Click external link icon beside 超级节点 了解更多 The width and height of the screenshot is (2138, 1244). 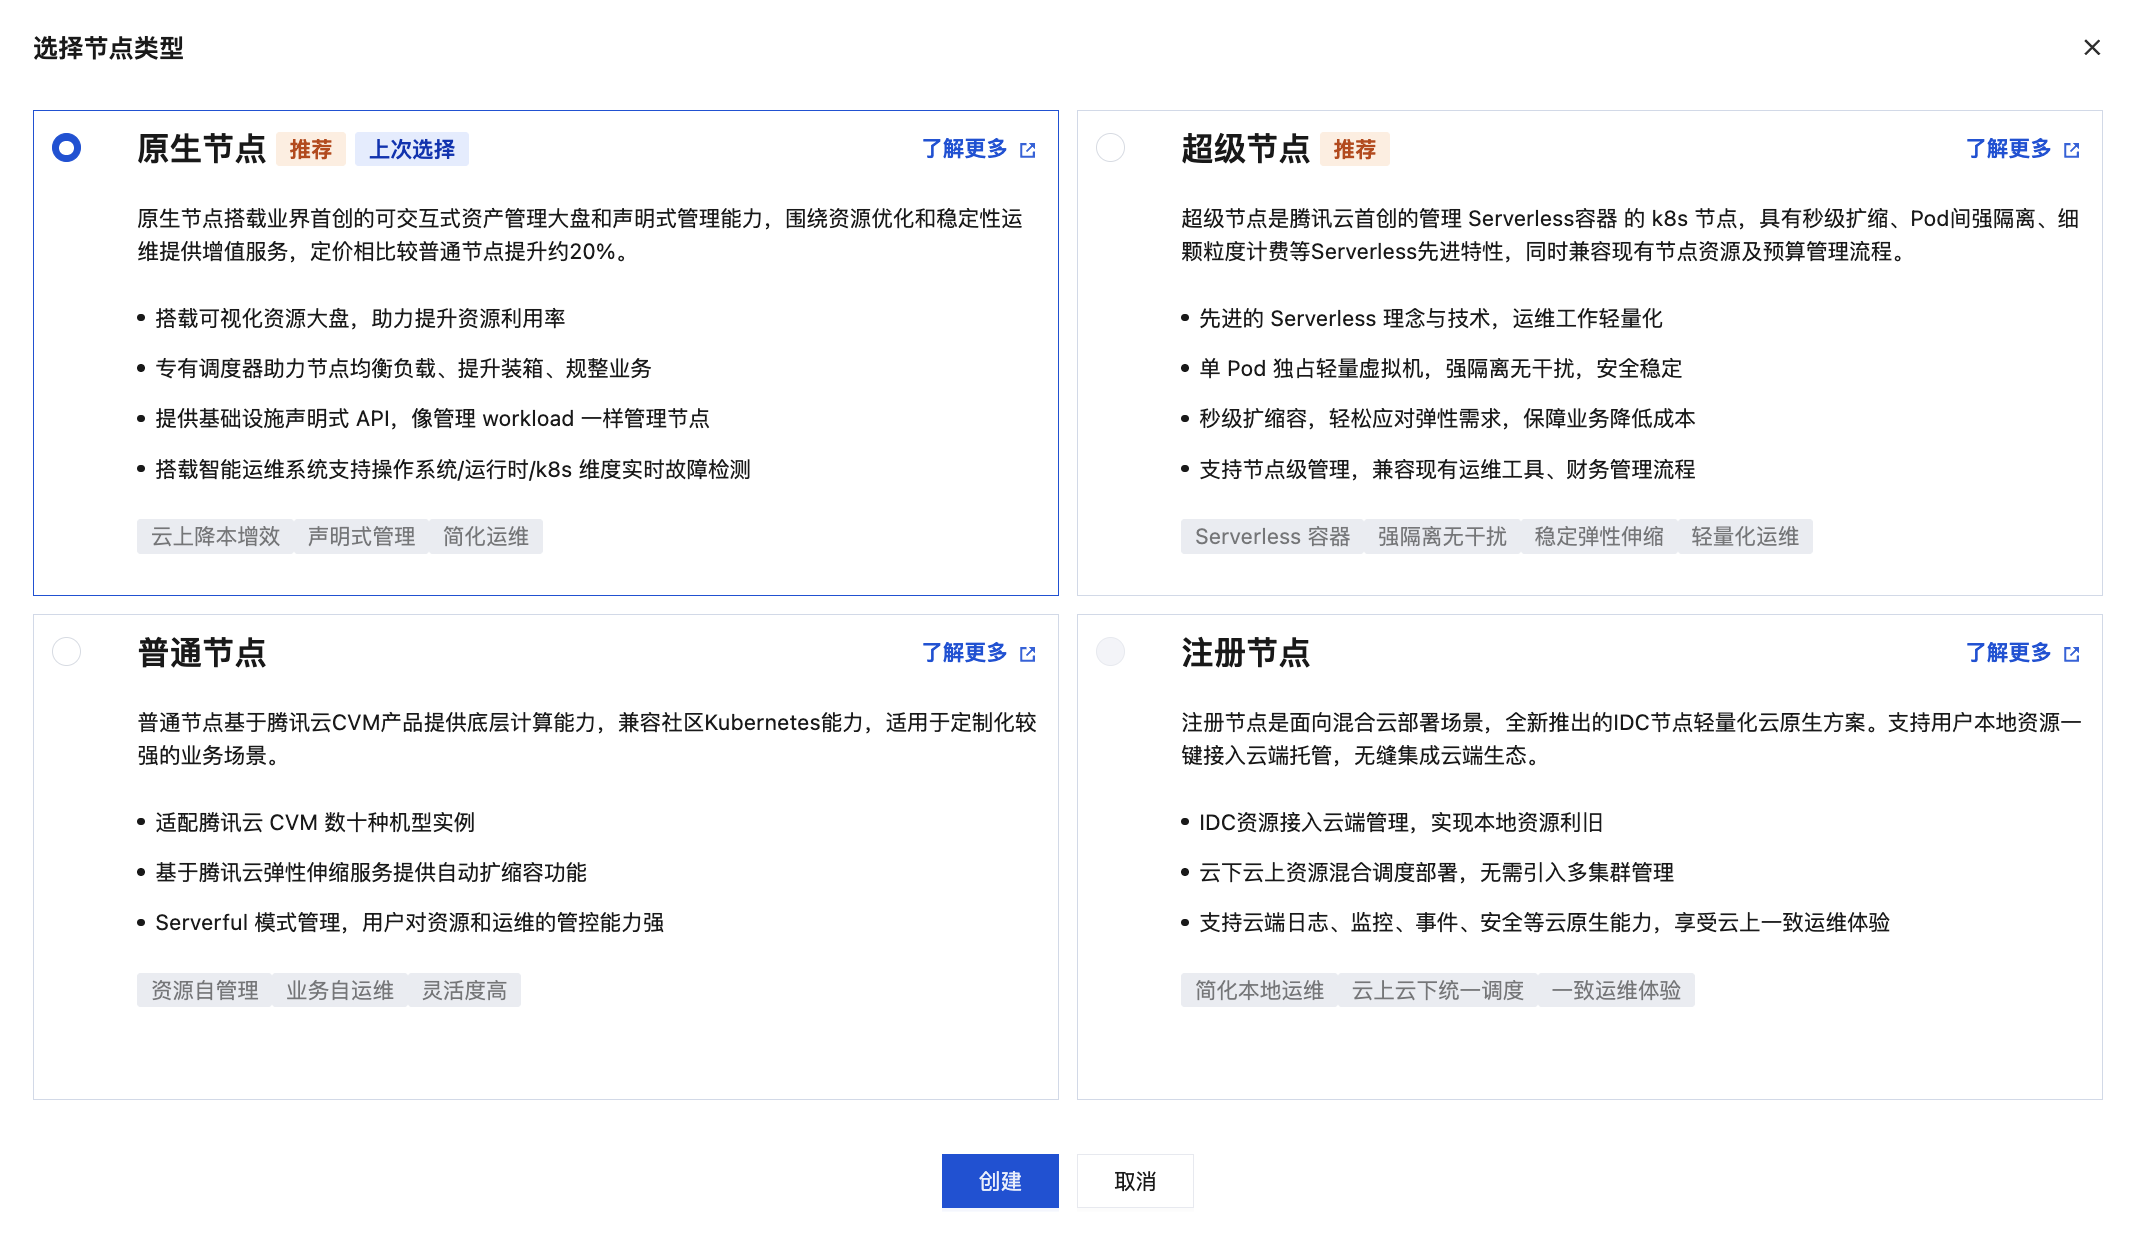click(2071, 150)
